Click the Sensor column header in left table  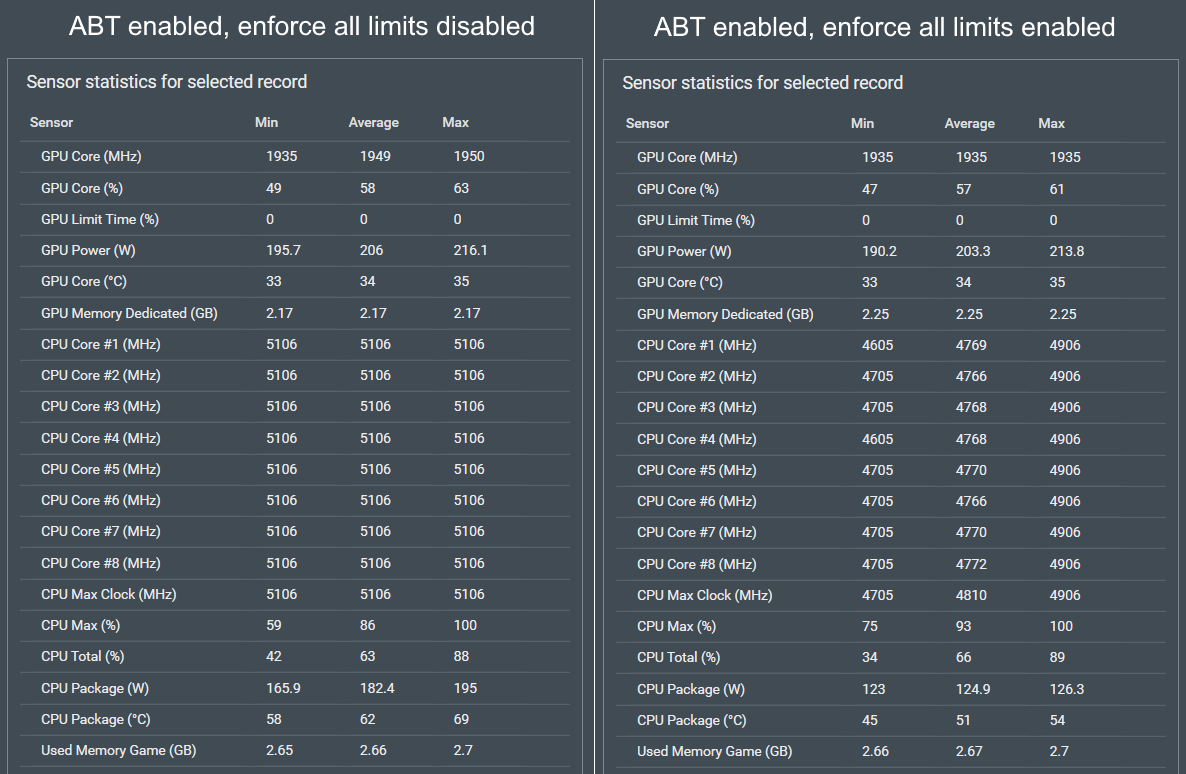pos(51,122)
